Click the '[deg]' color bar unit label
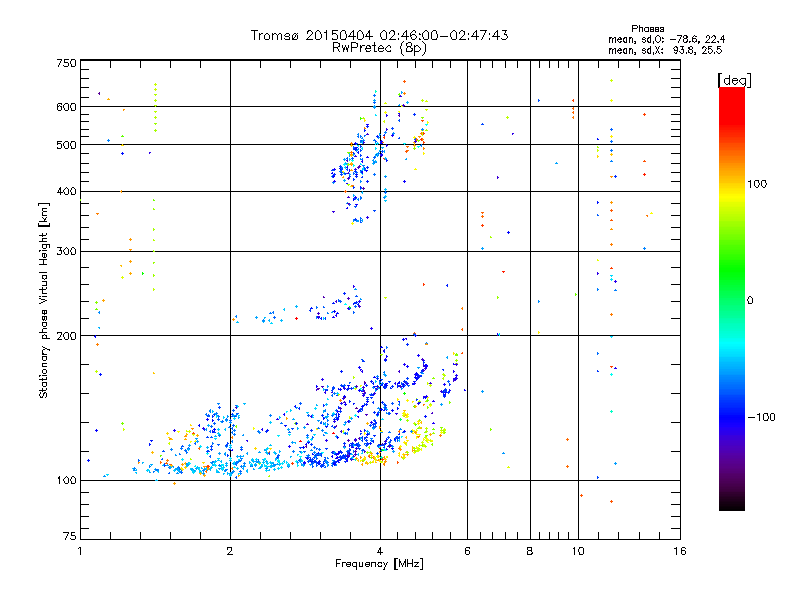Screen dimensions: 800x600 [734, 80]
